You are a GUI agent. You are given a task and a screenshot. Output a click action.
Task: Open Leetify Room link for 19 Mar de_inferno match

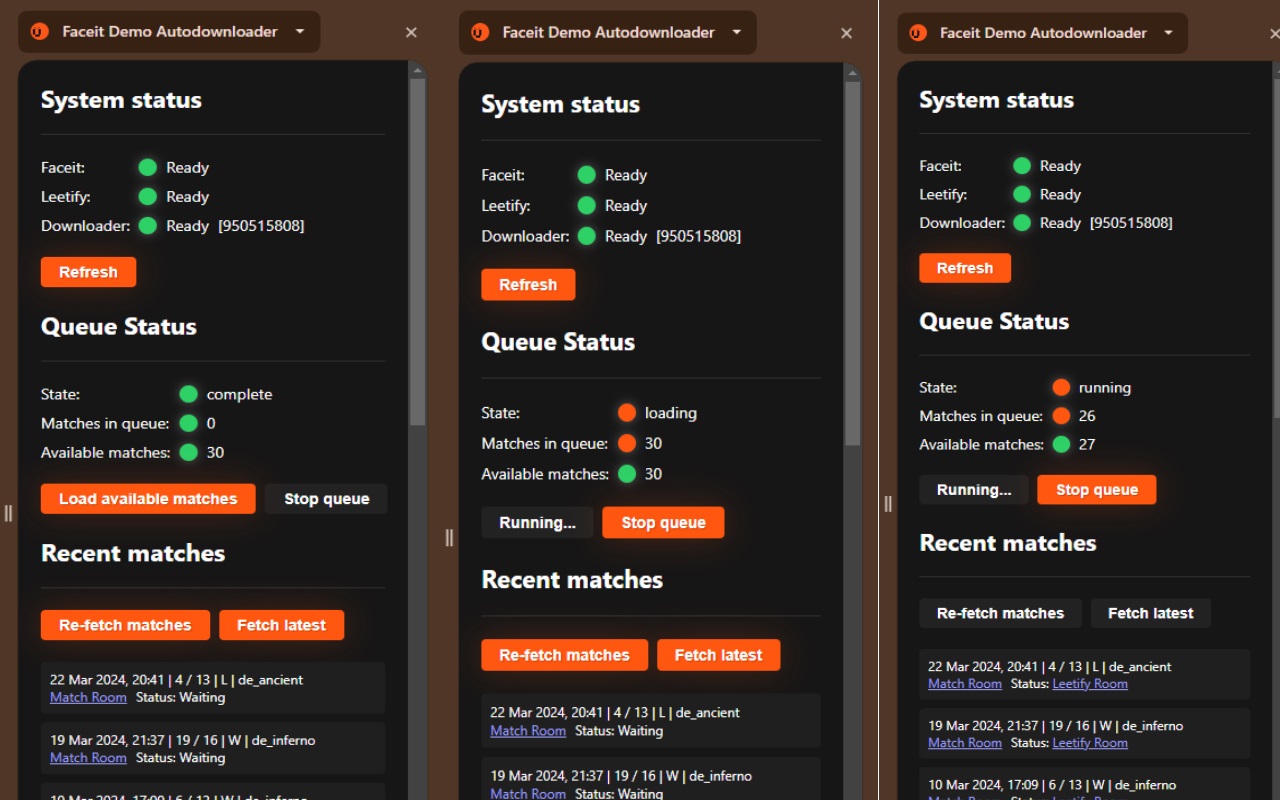click(x=1090, y=743)
